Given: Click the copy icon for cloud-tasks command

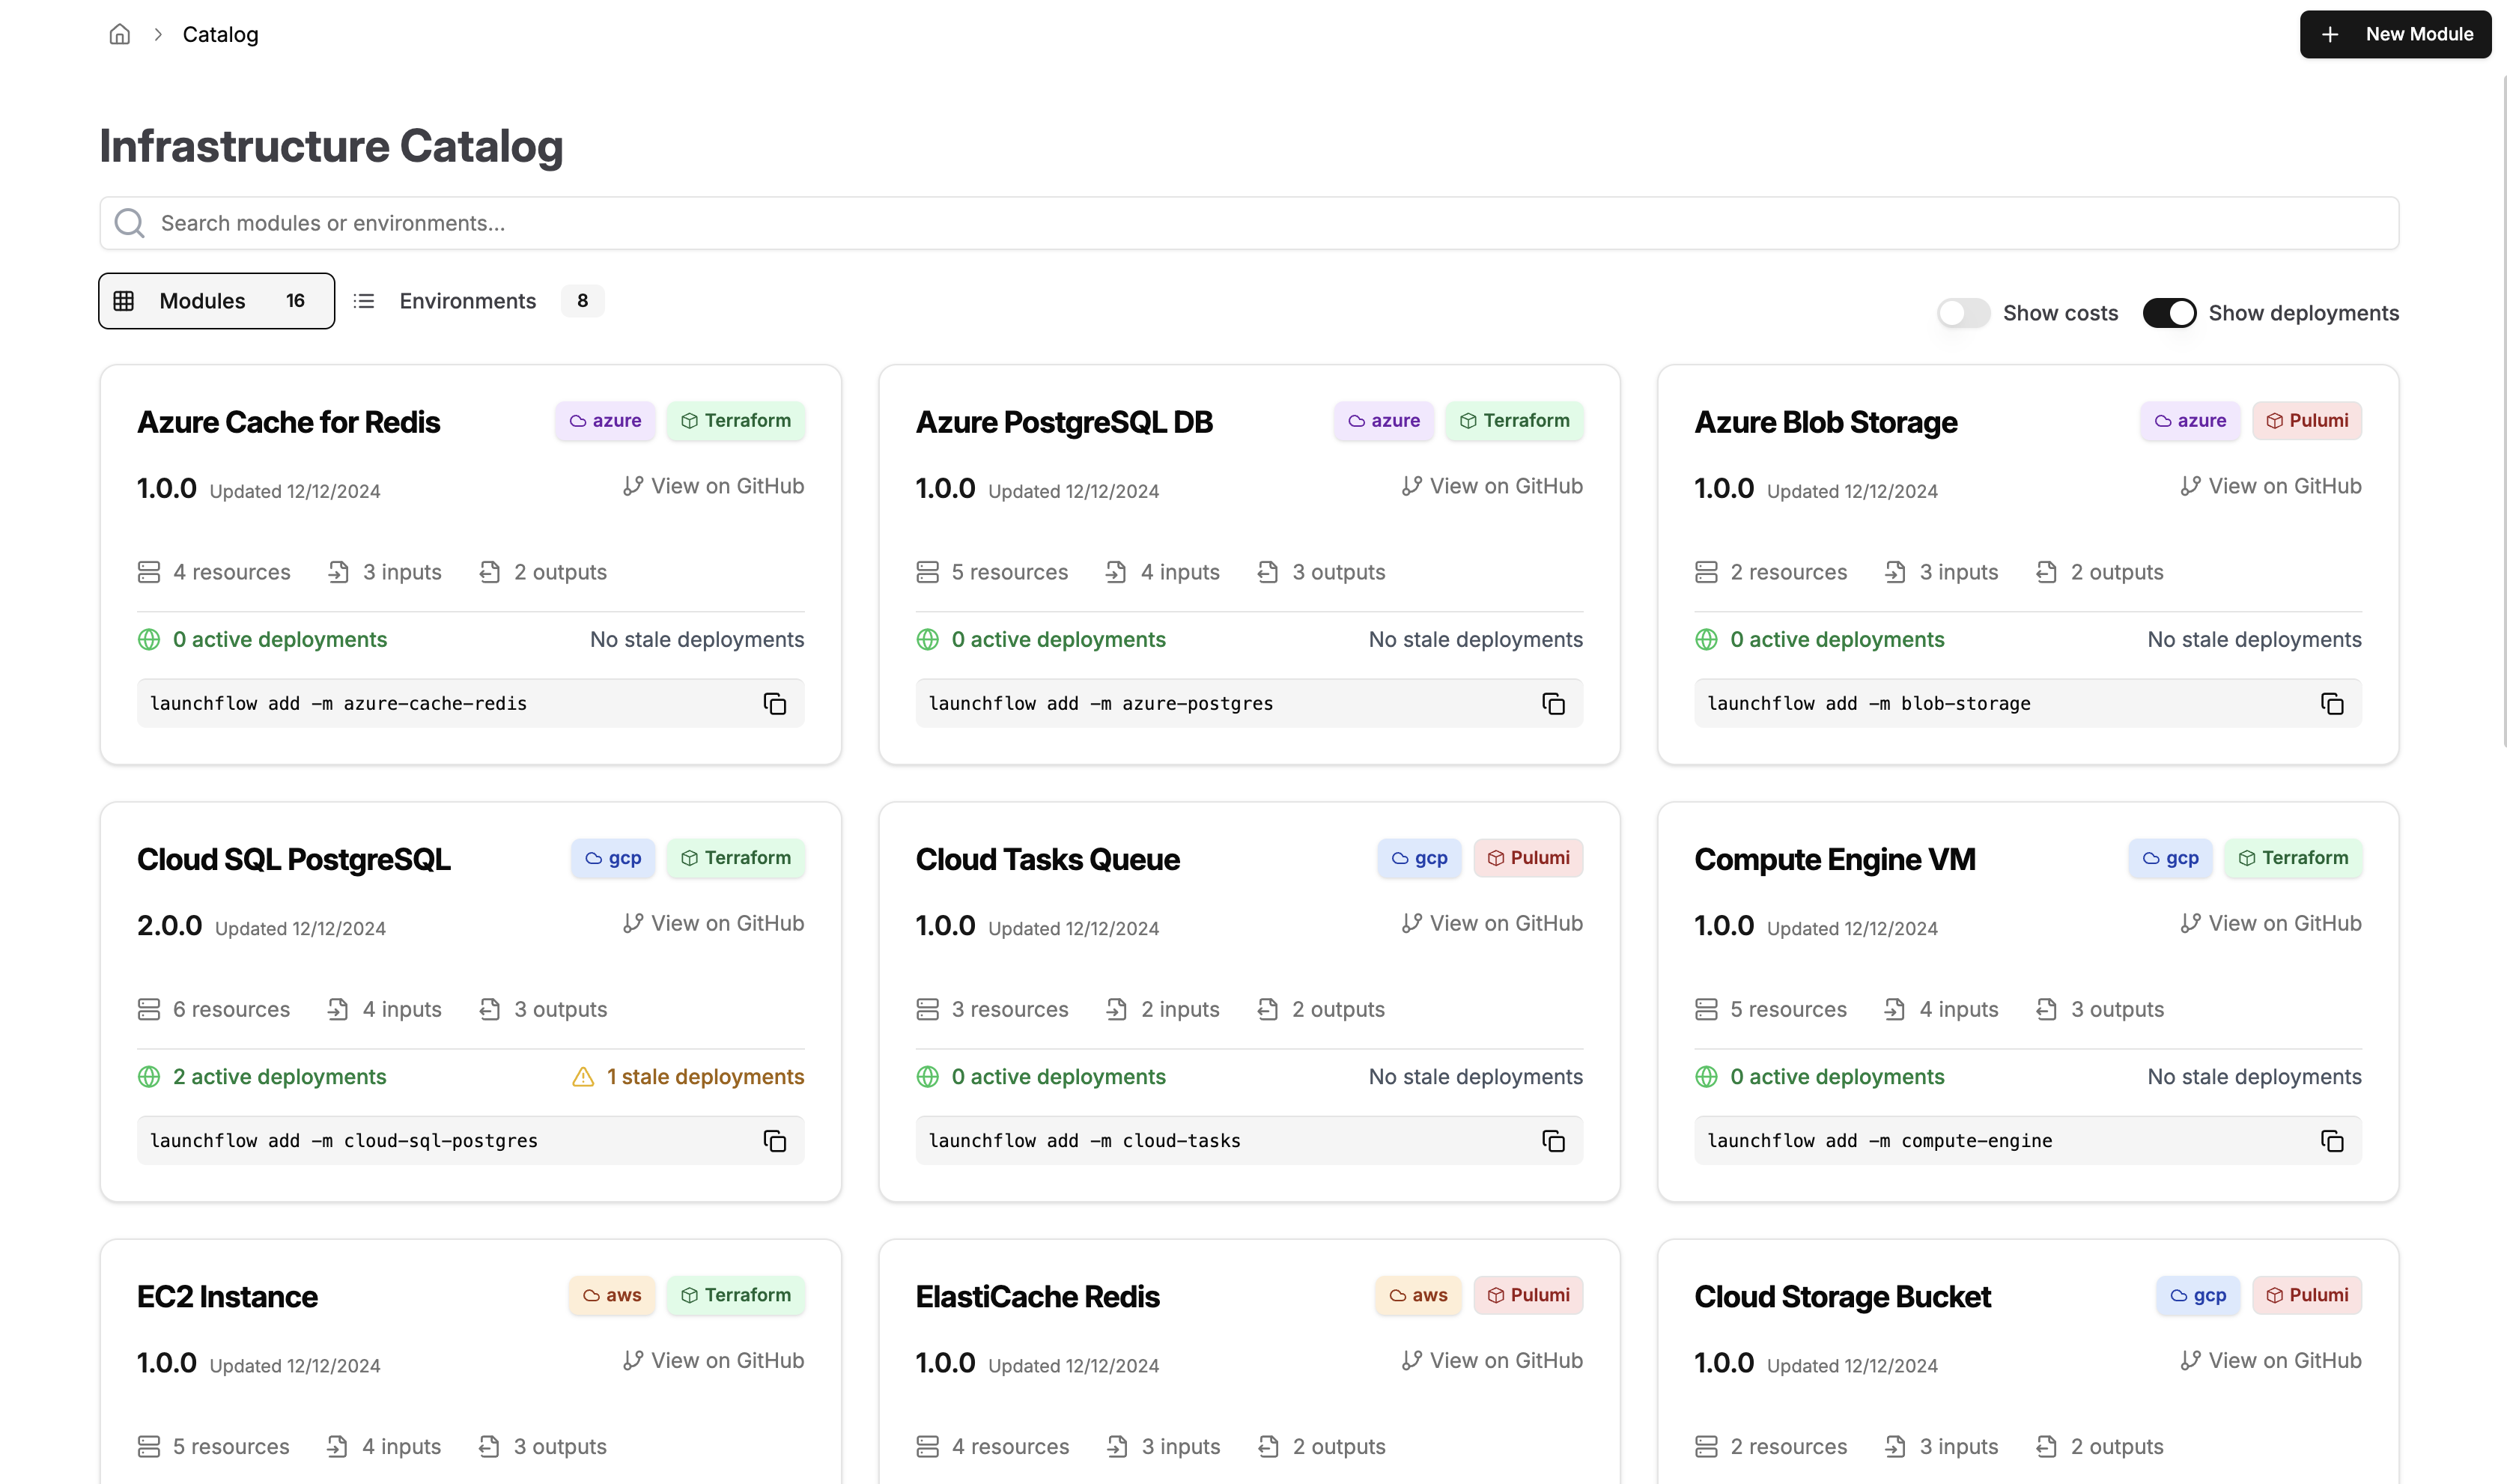Looking at the screenshot, I should [1553, 1140].
